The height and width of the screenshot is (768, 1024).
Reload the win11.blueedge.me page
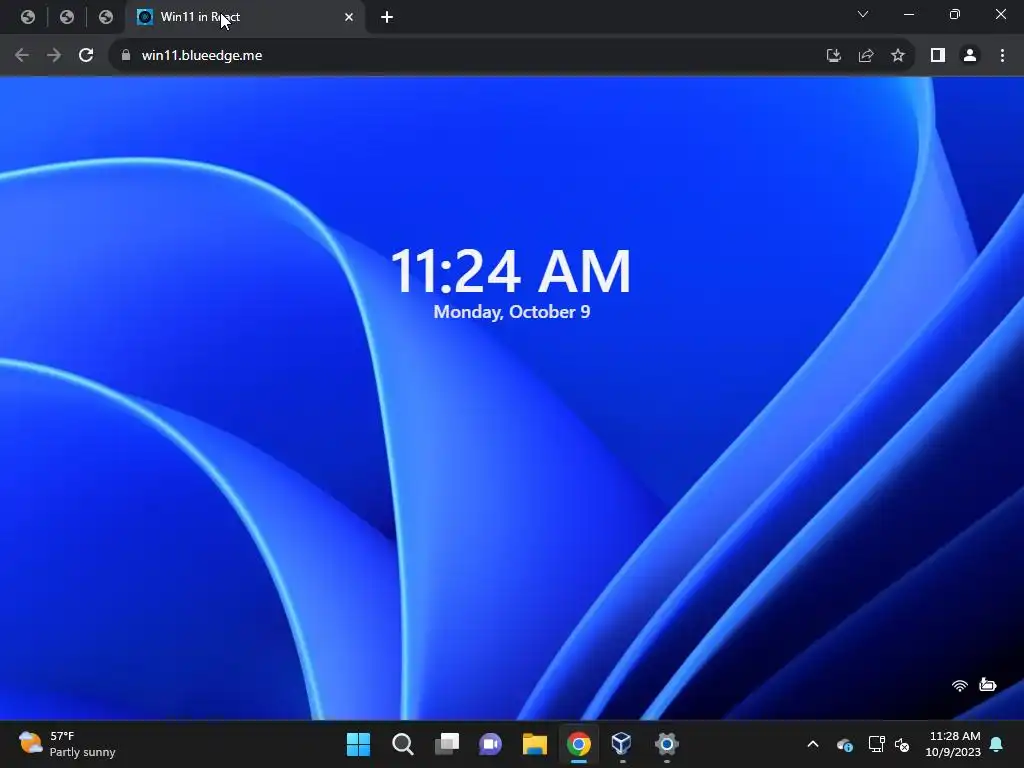86,56
